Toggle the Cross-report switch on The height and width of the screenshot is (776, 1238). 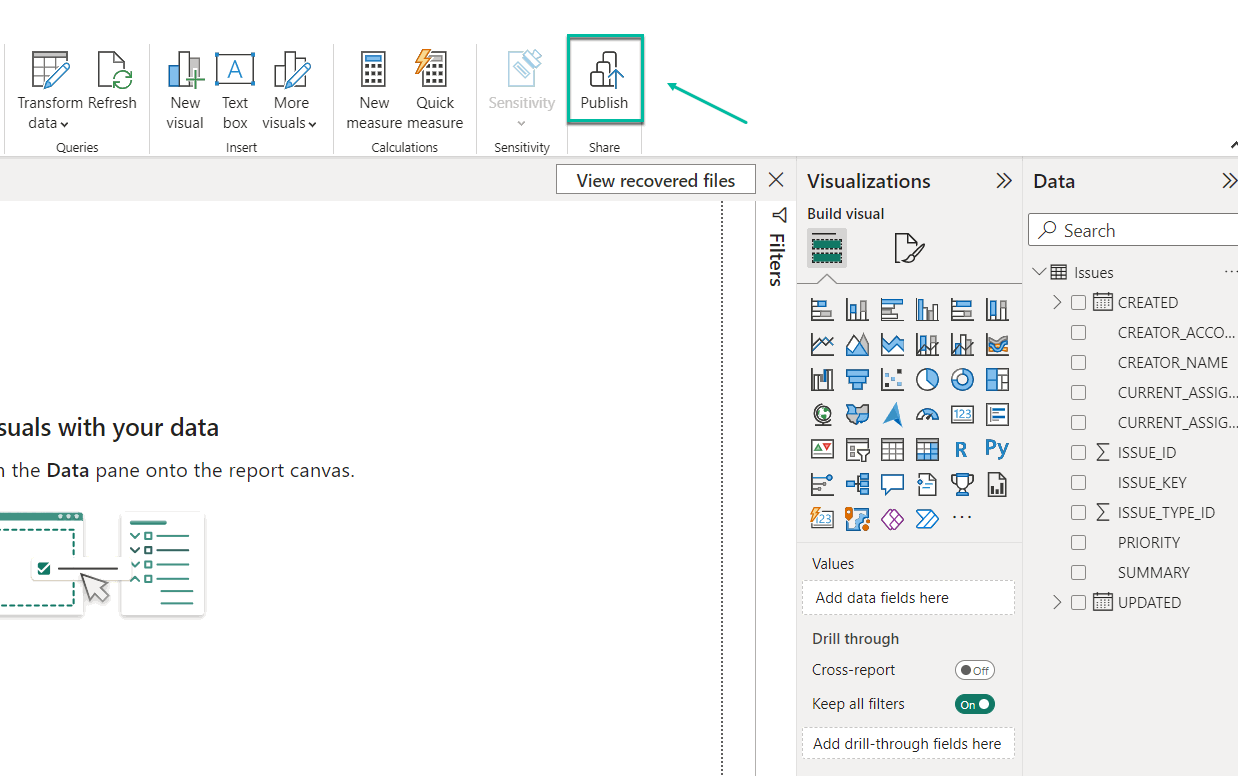coord(974,670)
